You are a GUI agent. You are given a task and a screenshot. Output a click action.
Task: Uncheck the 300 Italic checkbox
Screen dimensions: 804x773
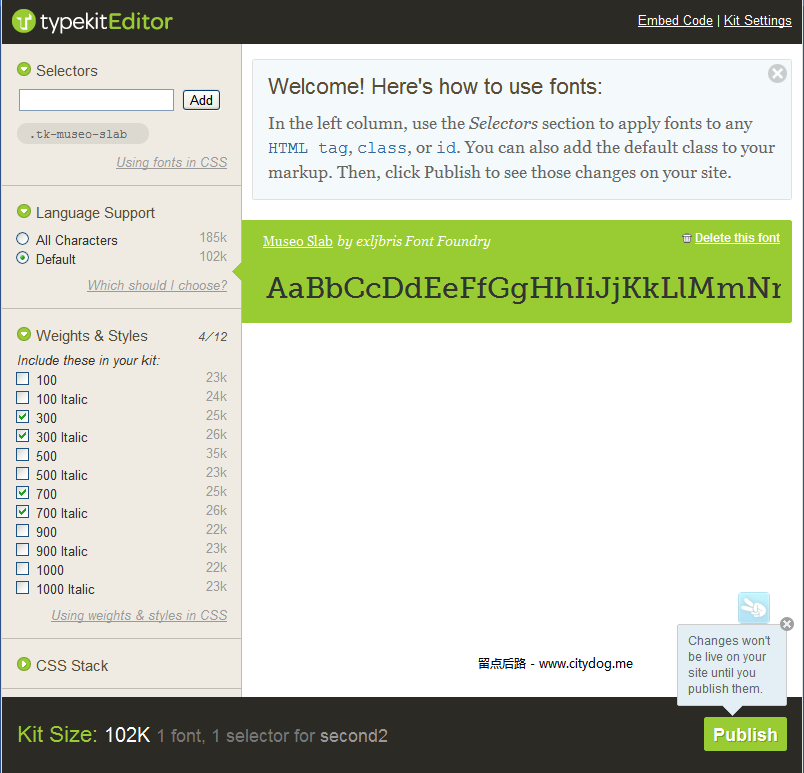coord(23,436)
